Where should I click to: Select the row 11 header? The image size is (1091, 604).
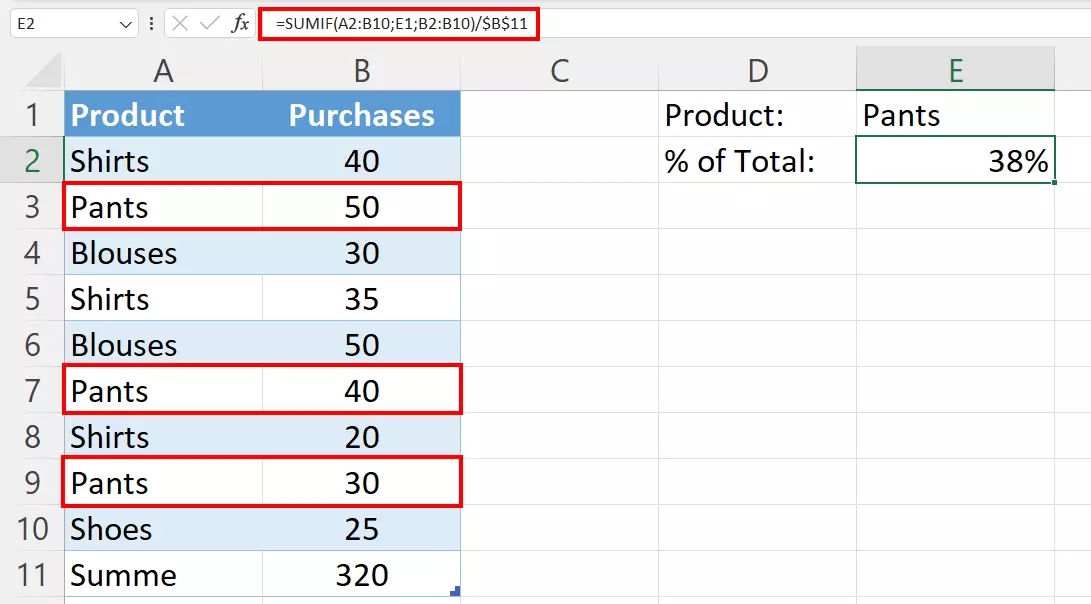pyautogui.click(x=32, y=575)
